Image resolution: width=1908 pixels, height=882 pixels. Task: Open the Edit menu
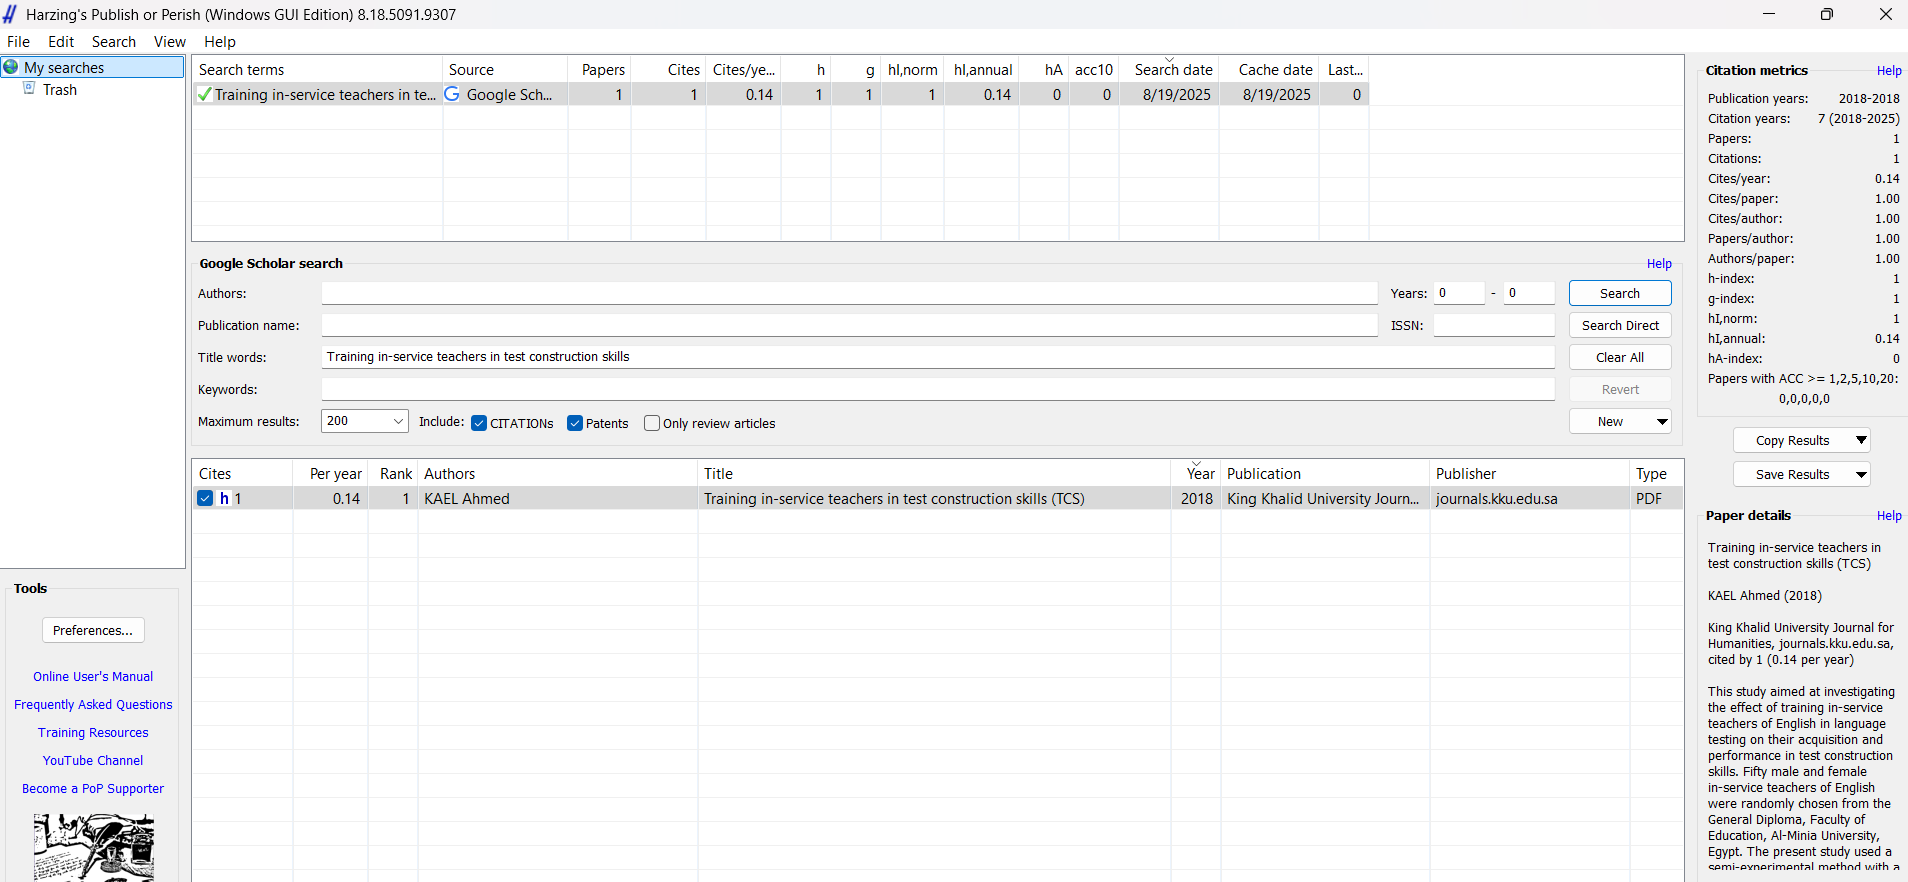(x=61, y=41)
